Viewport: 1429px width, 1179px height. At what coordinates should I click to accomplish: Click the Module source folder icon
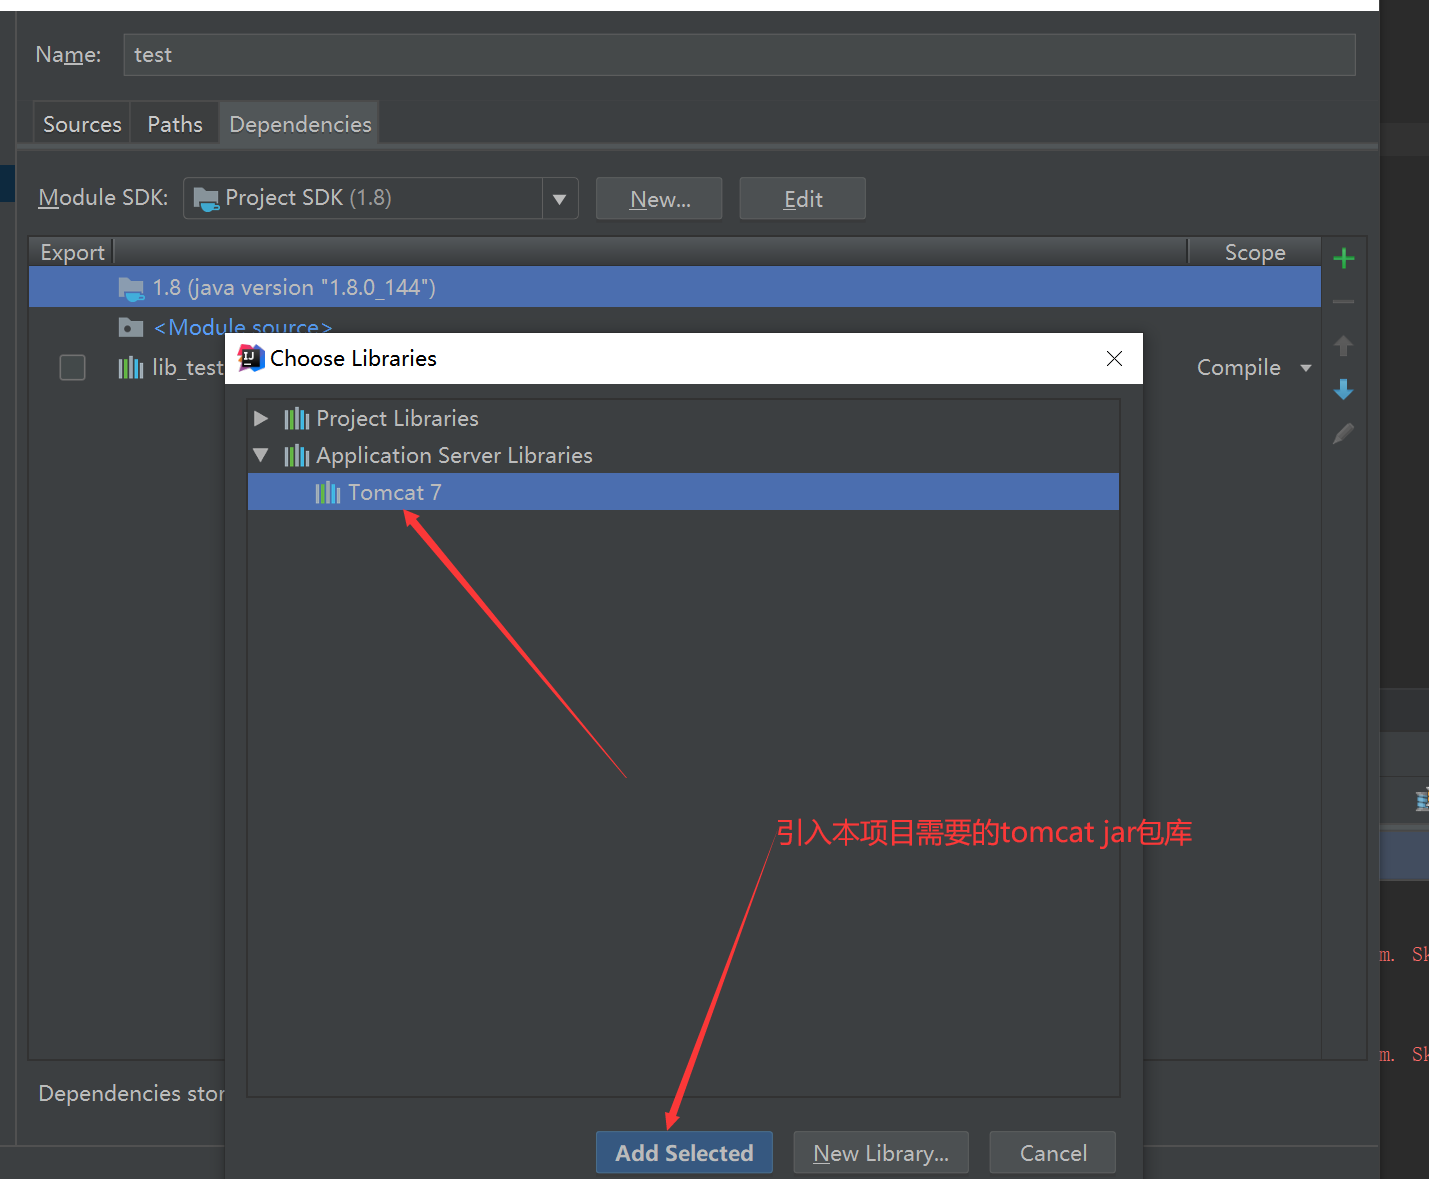(131, 327)
